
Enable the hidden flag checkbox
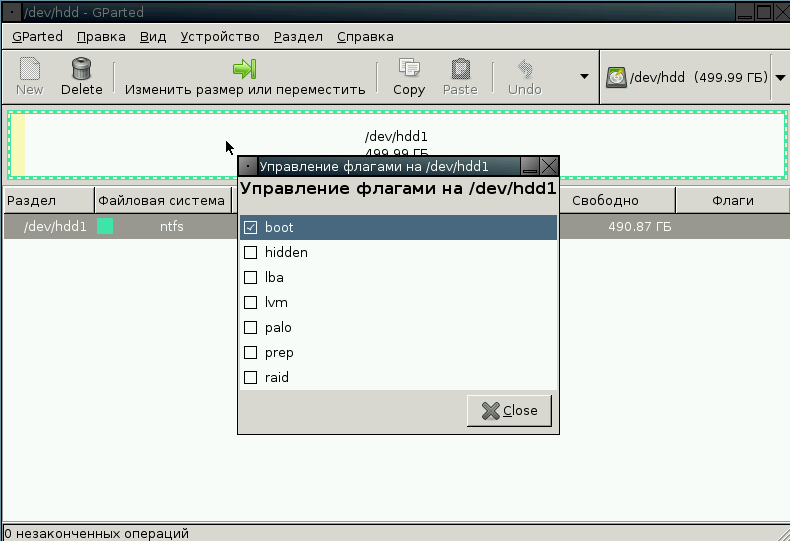coord(250,252)
